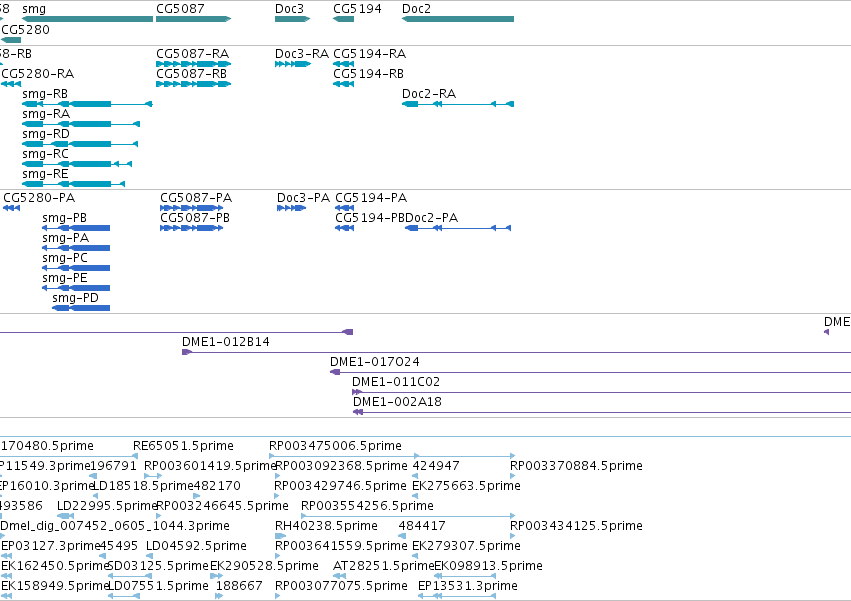Select the smg-RE transcript feature
Screen dimensions: 851x601
[x=74, y=184]
